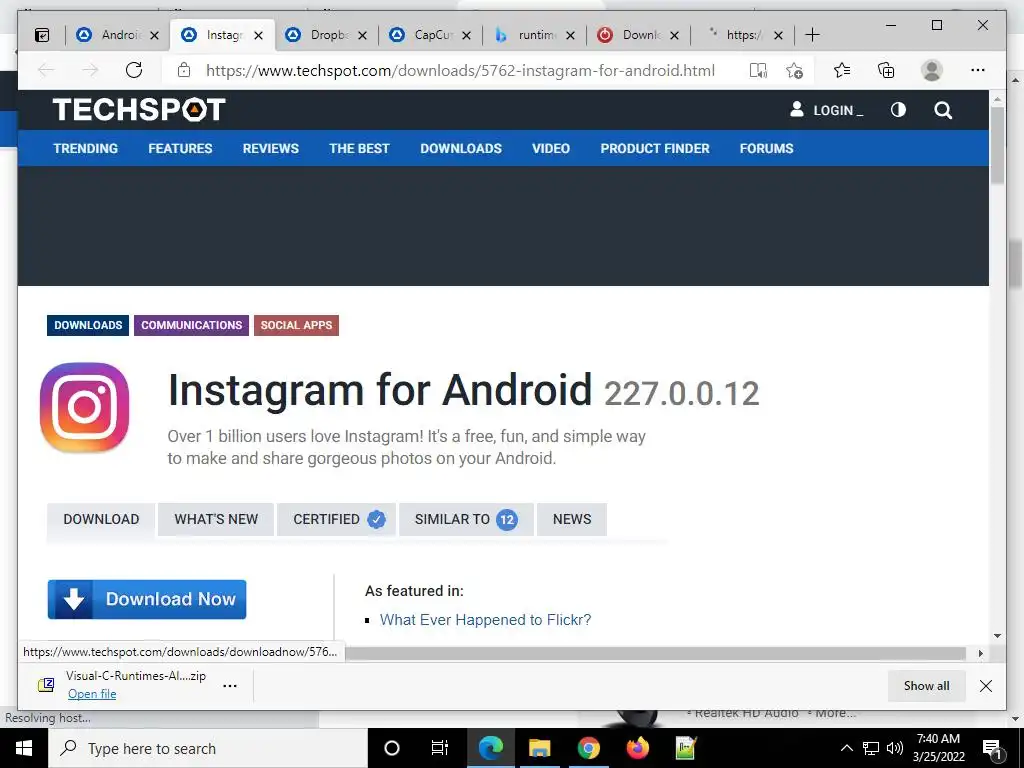Open PRODUCT FINDER in navigation bar

[x=655, y=148]
